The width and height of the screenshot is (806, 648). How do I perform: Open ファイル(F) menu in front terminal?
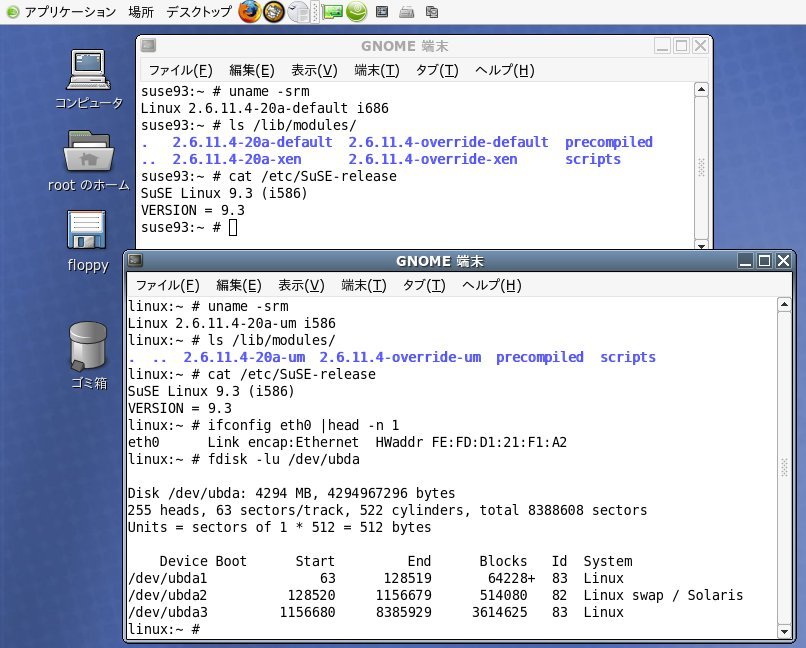pyautogui.click(x=168, y=285)
